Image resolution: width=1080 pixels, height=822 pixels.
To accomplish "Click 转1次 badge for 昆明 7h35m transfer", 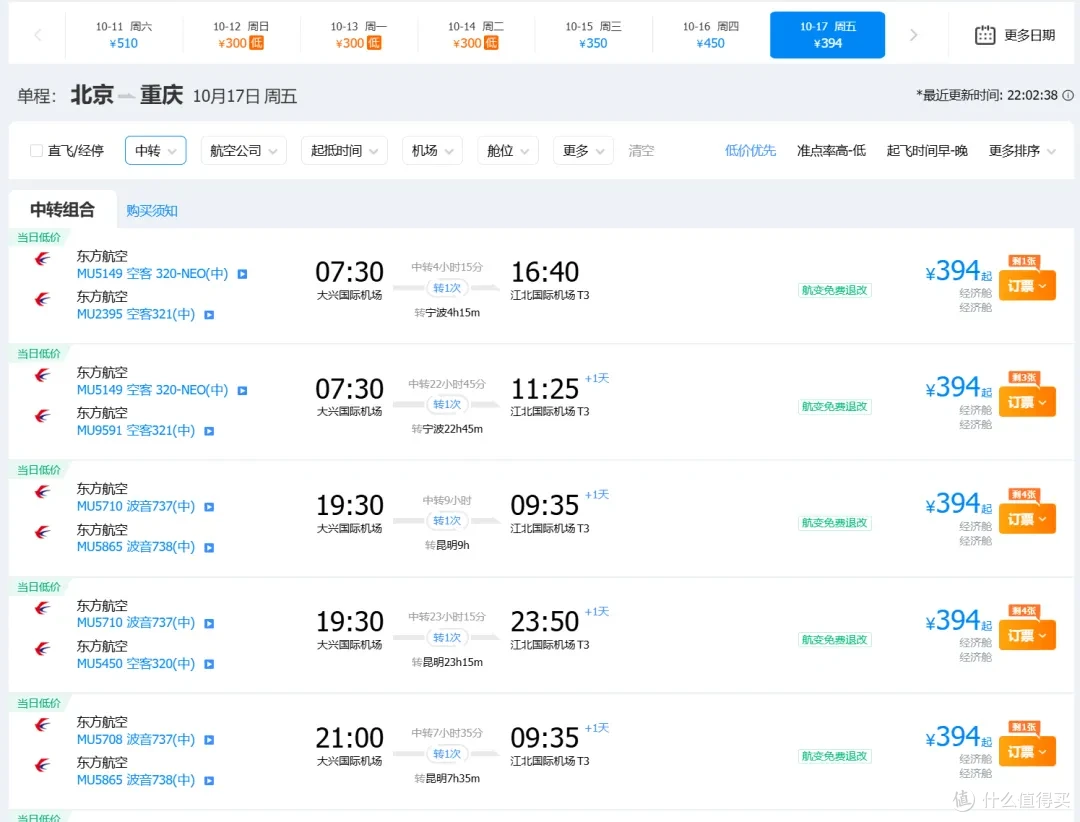I will (x=447, y=754).
